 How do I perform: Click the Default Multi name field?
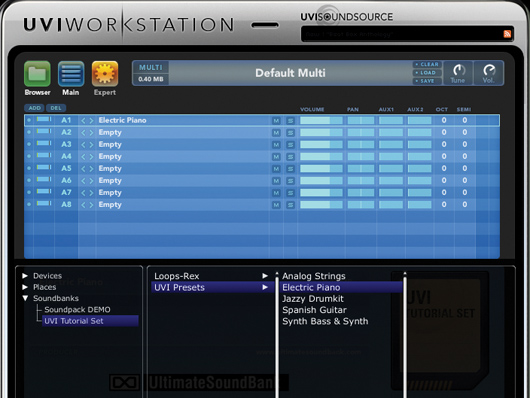(290, 73)
